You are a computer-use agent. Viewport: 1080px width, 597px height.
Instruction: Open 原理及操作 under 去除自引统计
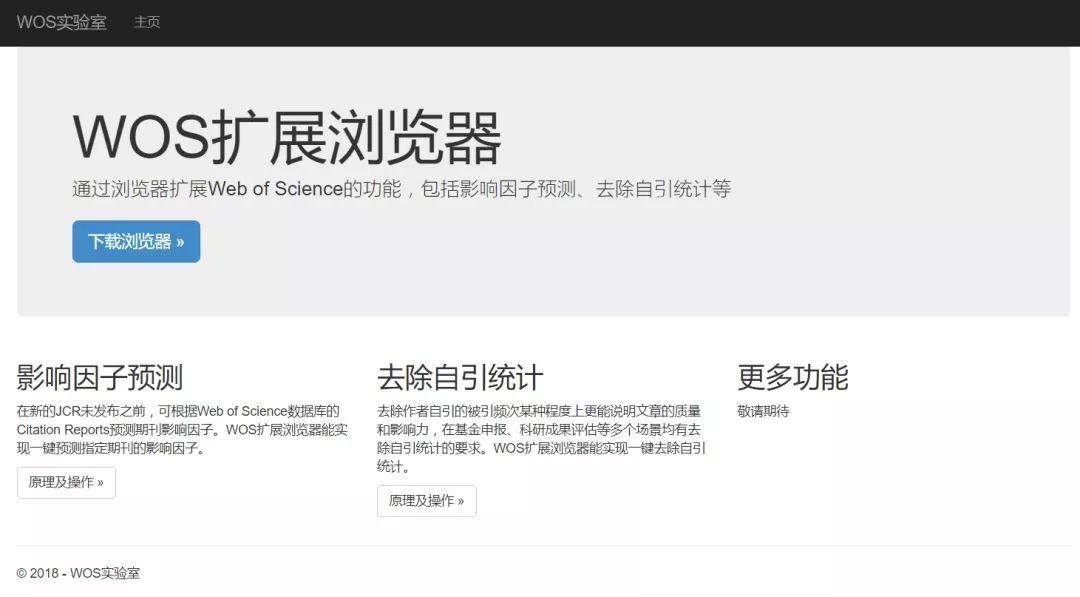pyautogui.click(x=426, y=501)
